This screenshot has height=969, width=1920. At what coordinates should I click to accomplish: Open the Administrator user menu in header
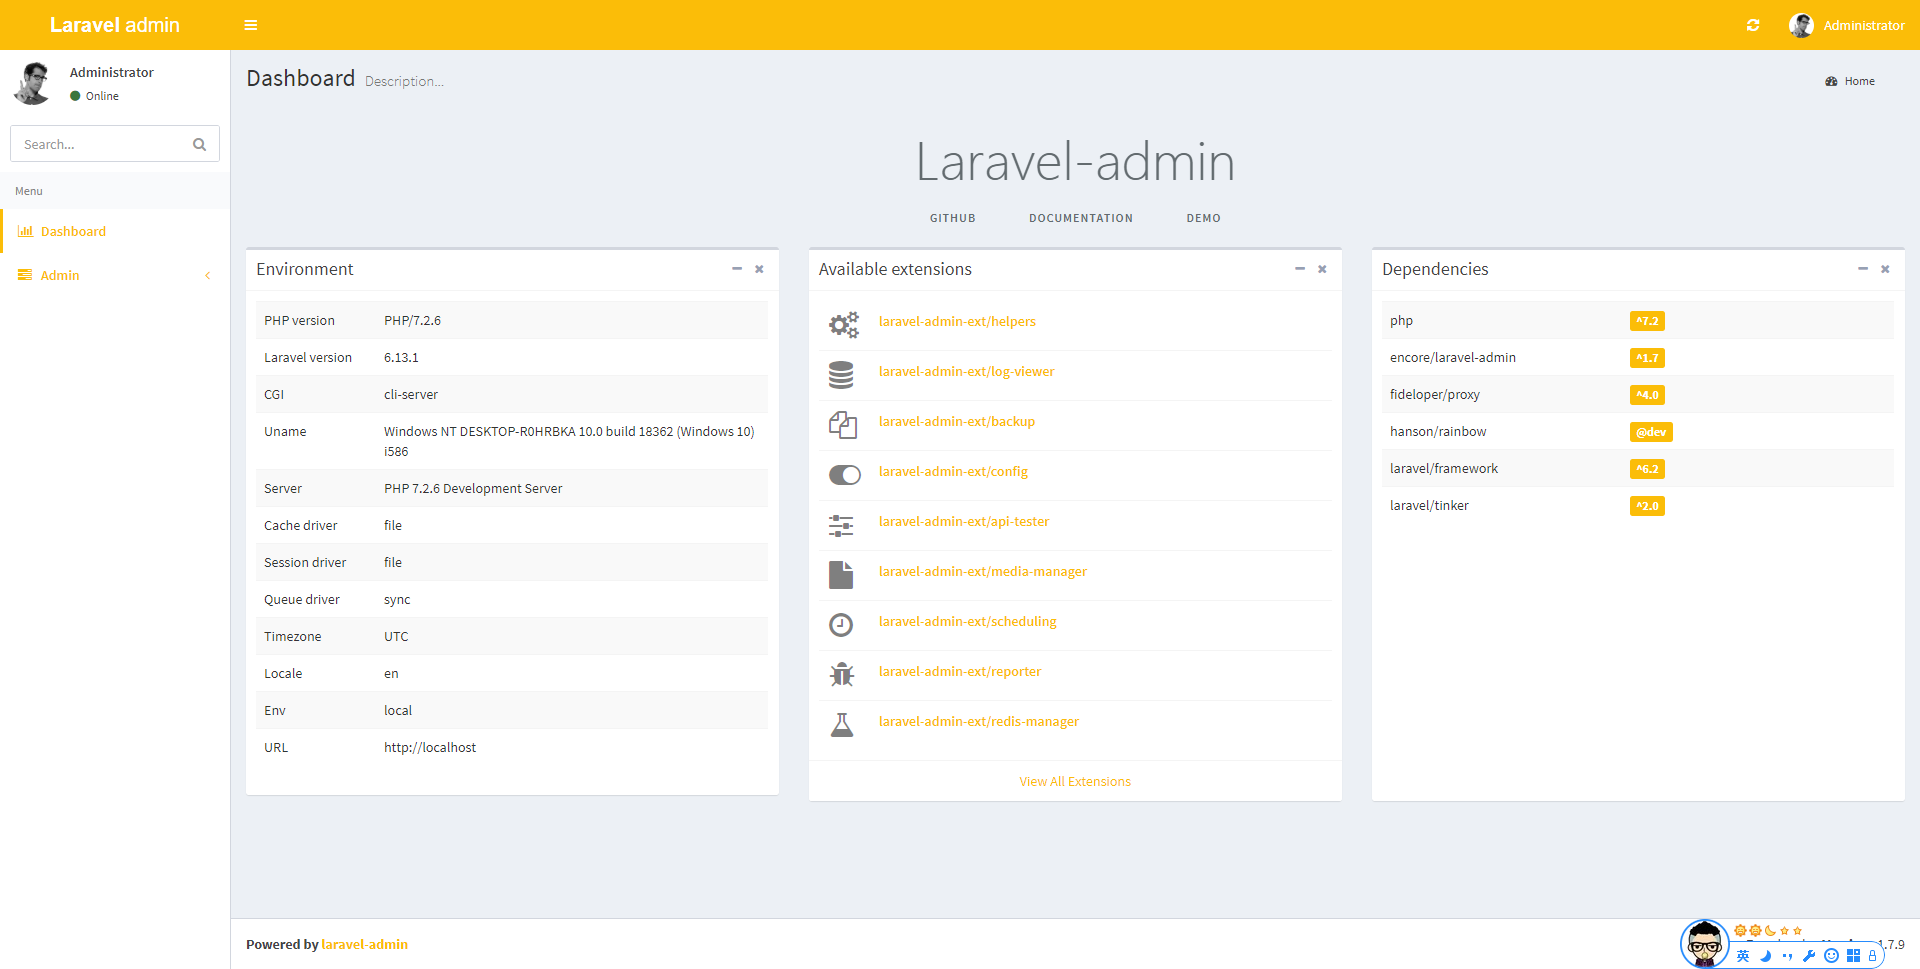(x=1847, y=25)
